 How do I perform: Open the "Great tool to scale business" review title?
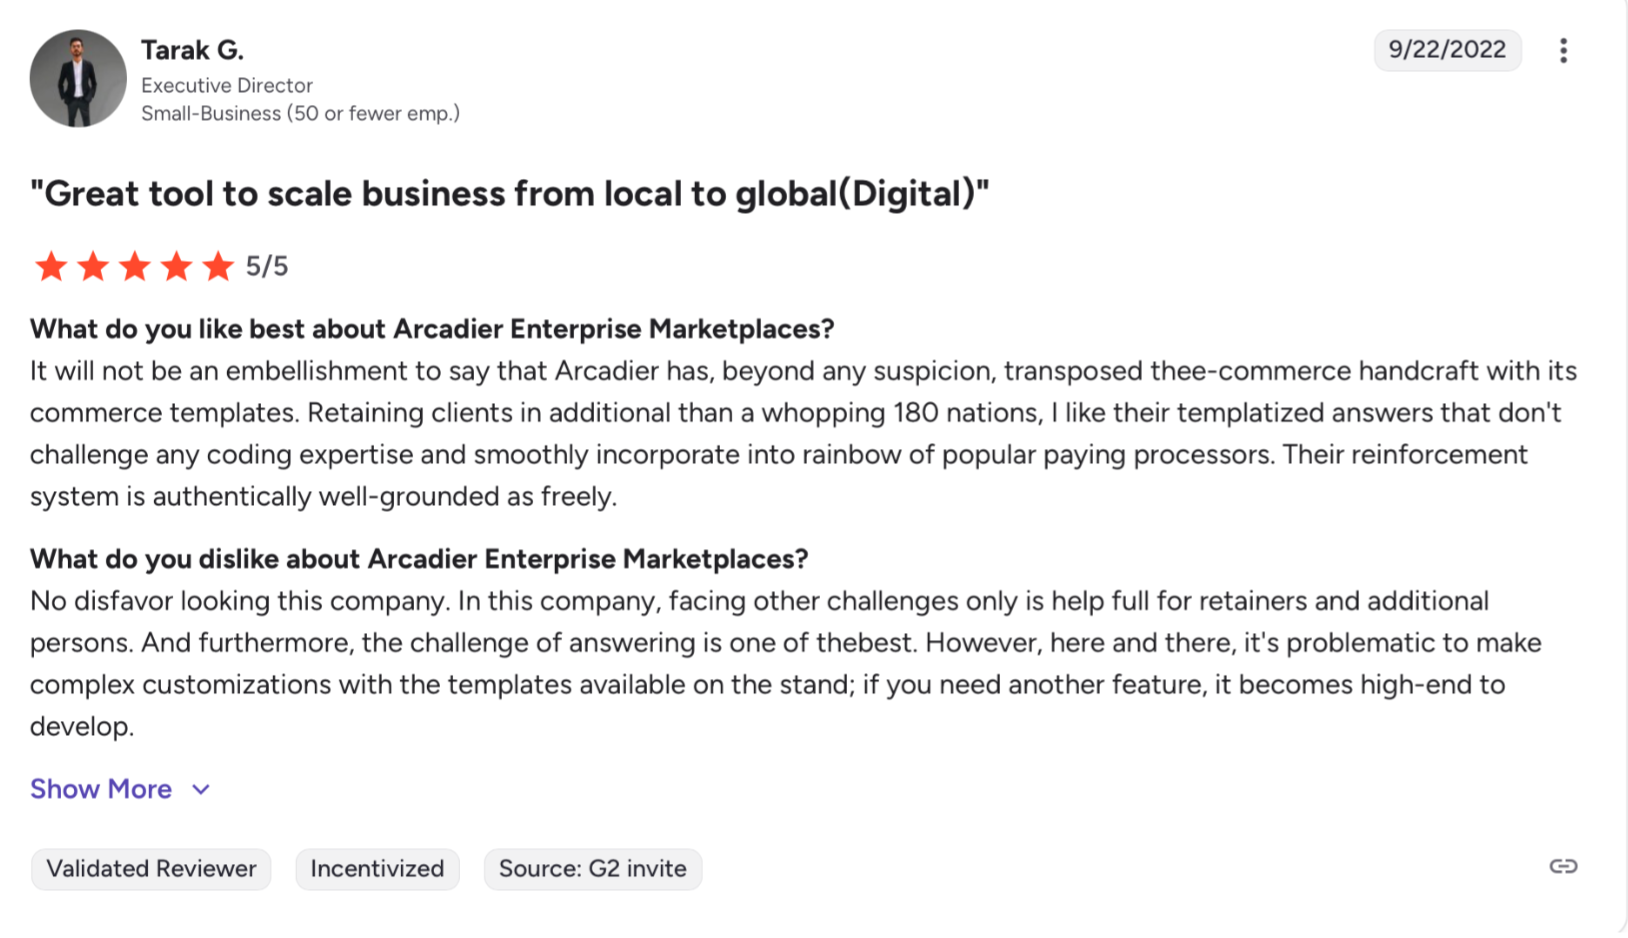(509, 193)
